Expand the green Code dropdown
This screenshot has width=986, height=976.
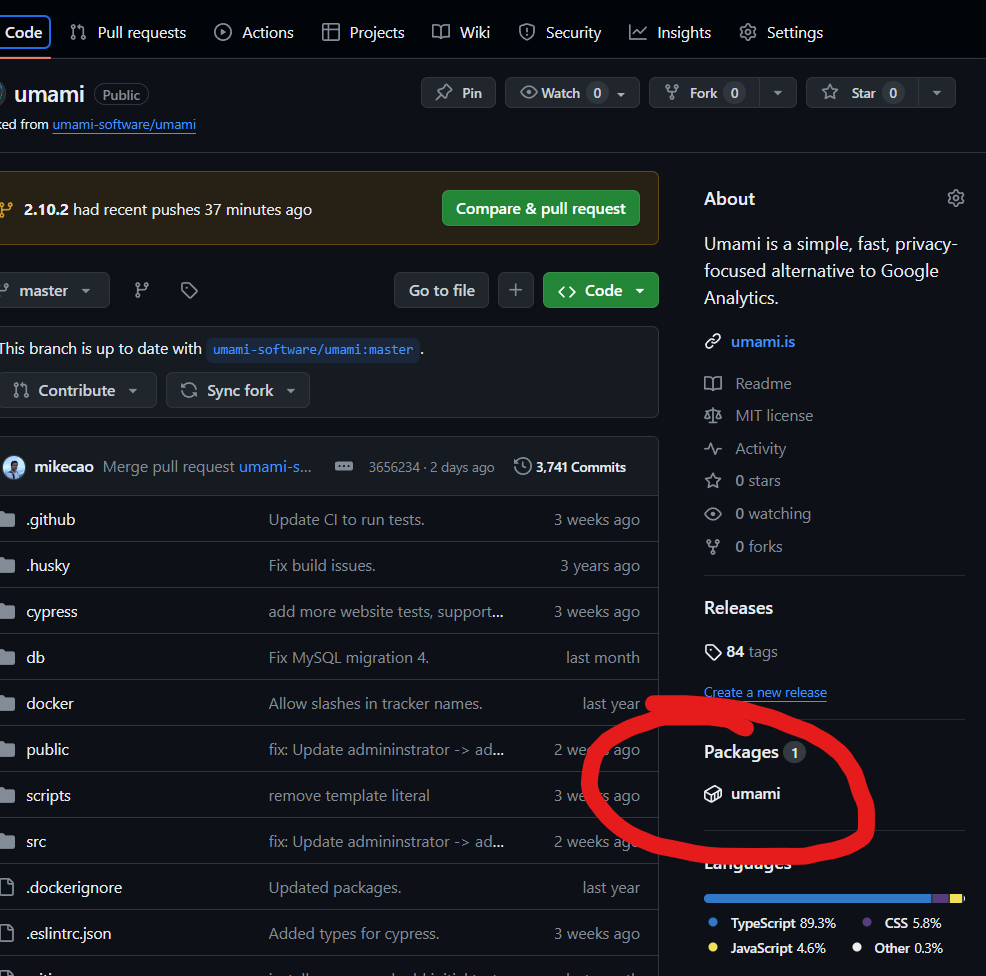(601, 290)
